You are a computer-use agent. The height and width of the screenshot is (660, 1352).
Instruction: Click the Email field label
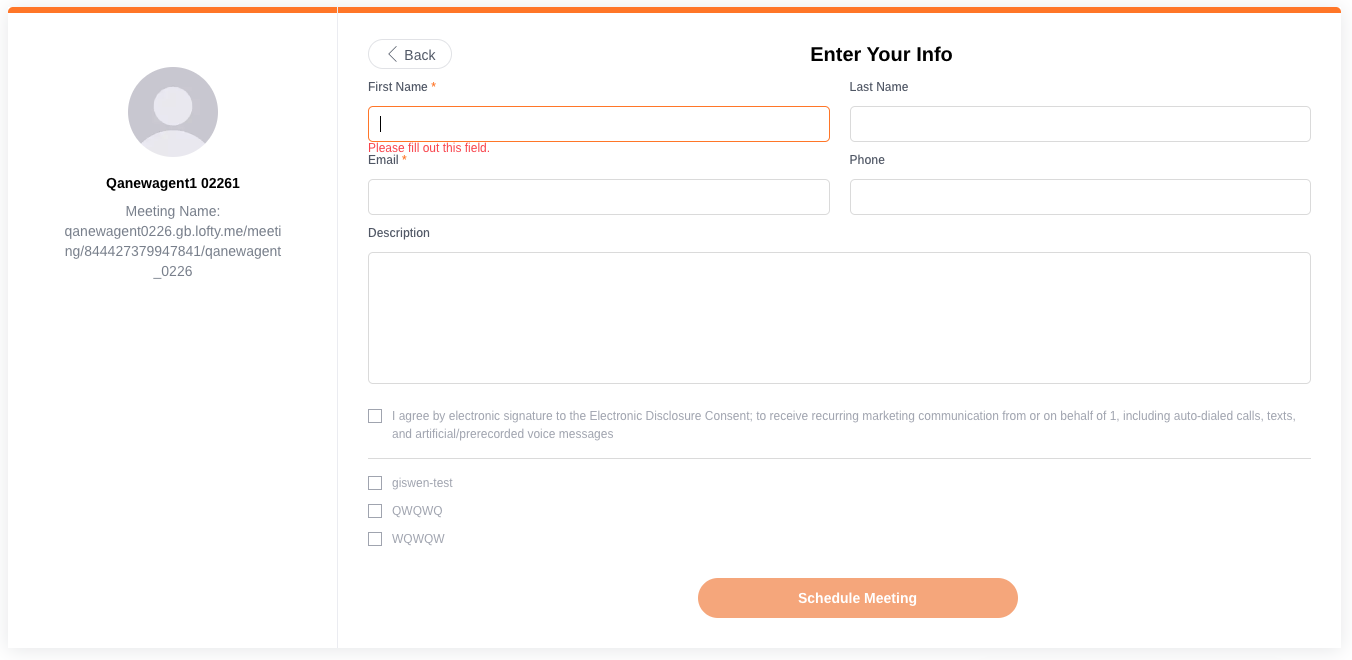click(x=383, y=160)
